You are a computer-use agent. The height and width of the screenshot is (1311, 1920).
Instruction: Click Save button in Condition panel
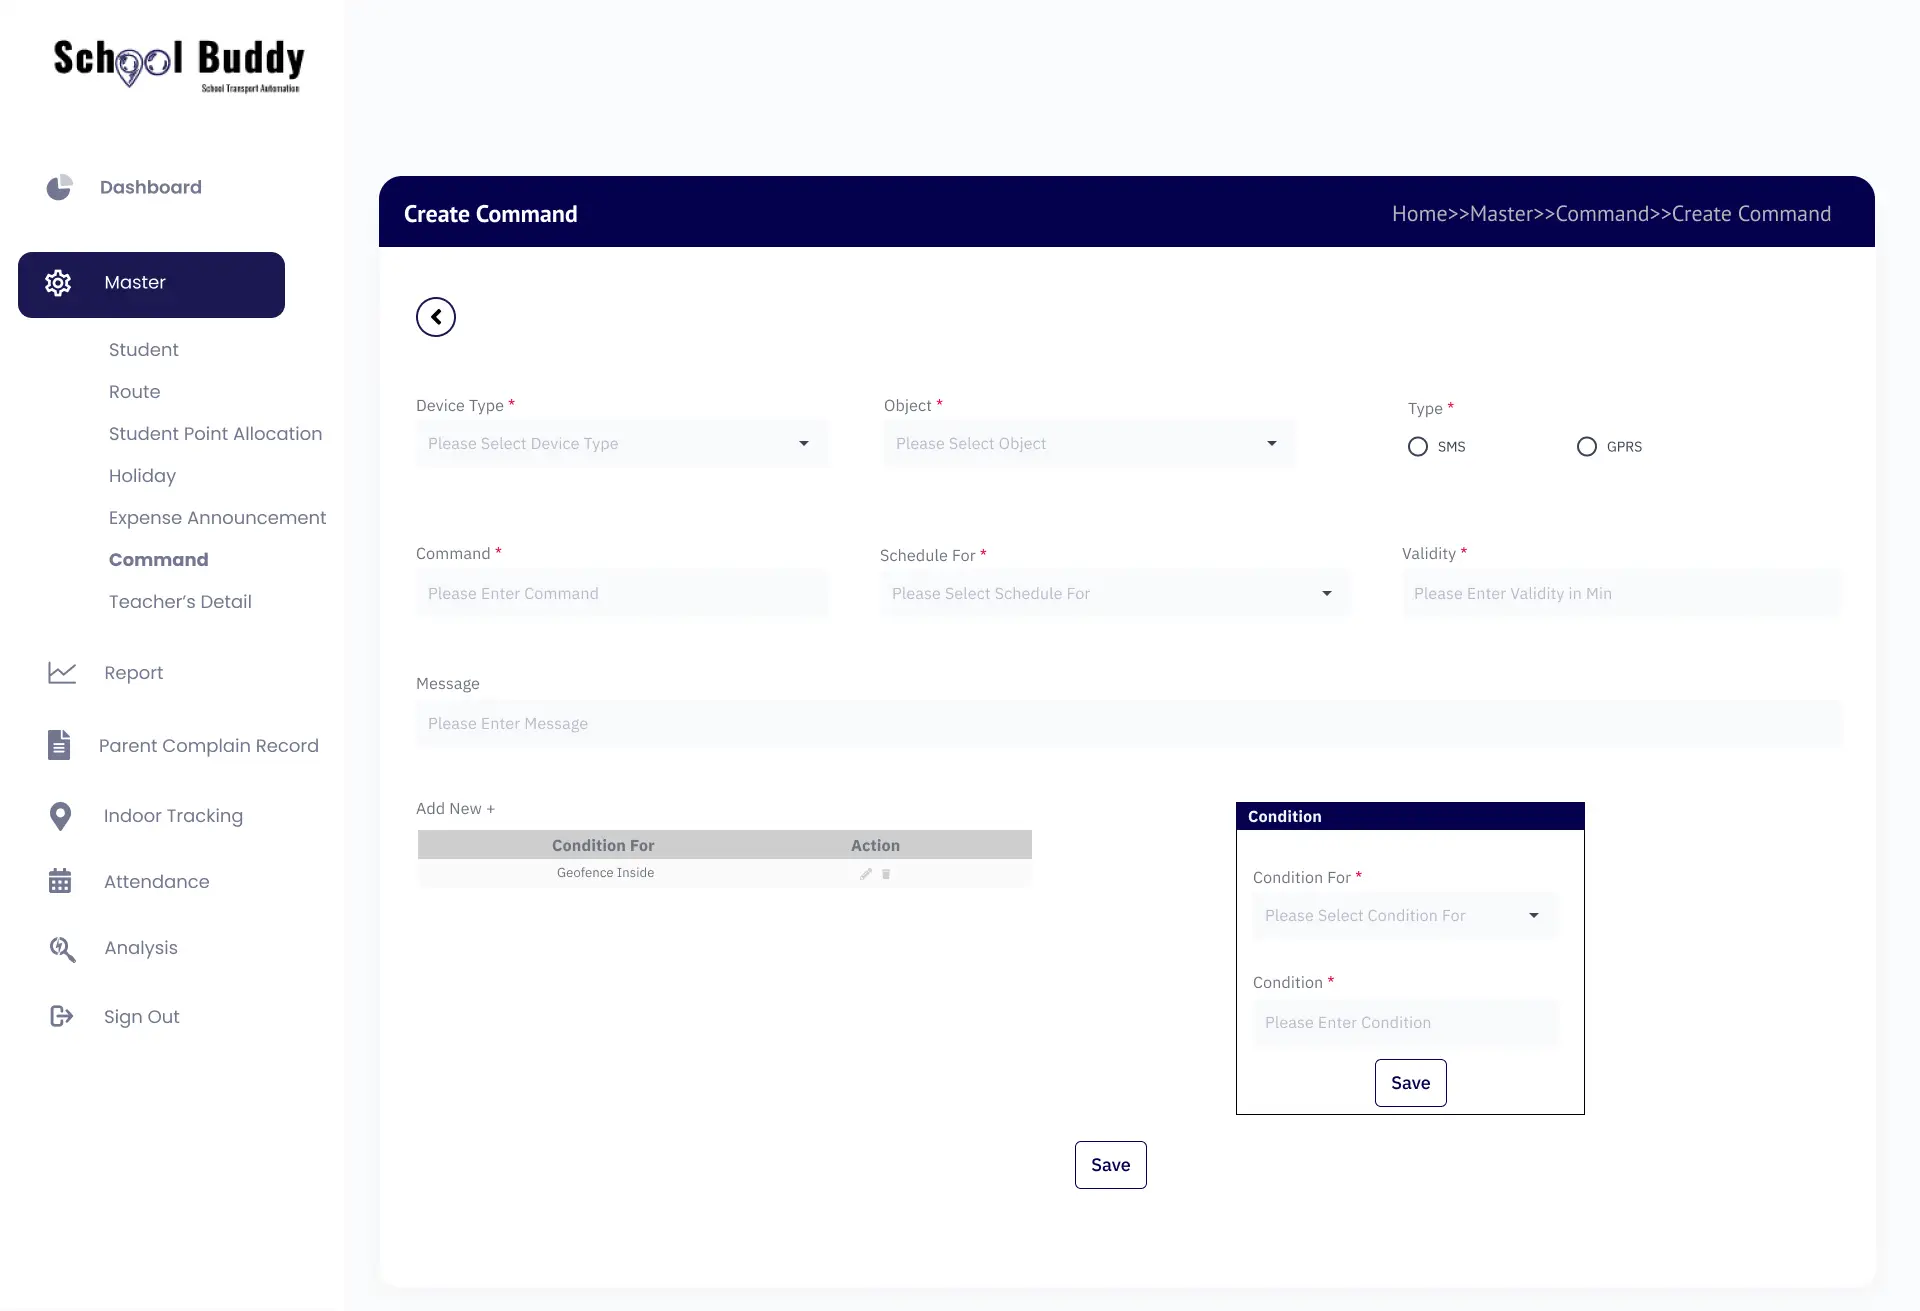[x=1410, y=1083]
